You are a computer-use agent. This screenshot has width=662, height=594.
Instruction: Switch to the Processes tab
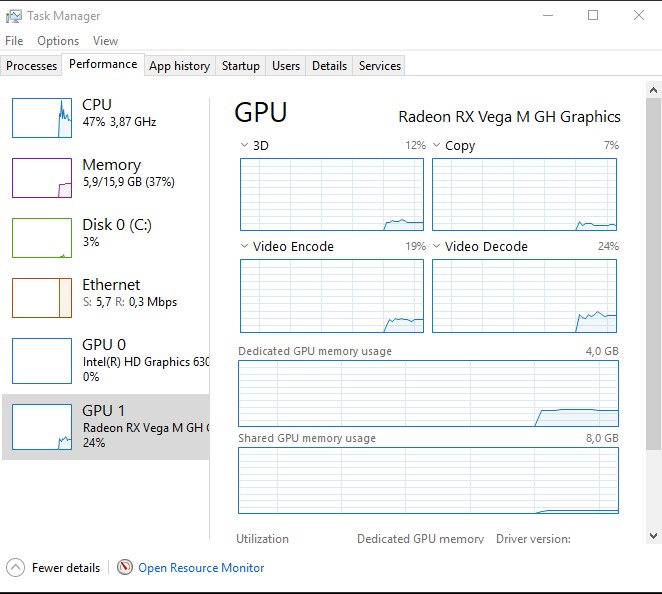tap(31, 66)
